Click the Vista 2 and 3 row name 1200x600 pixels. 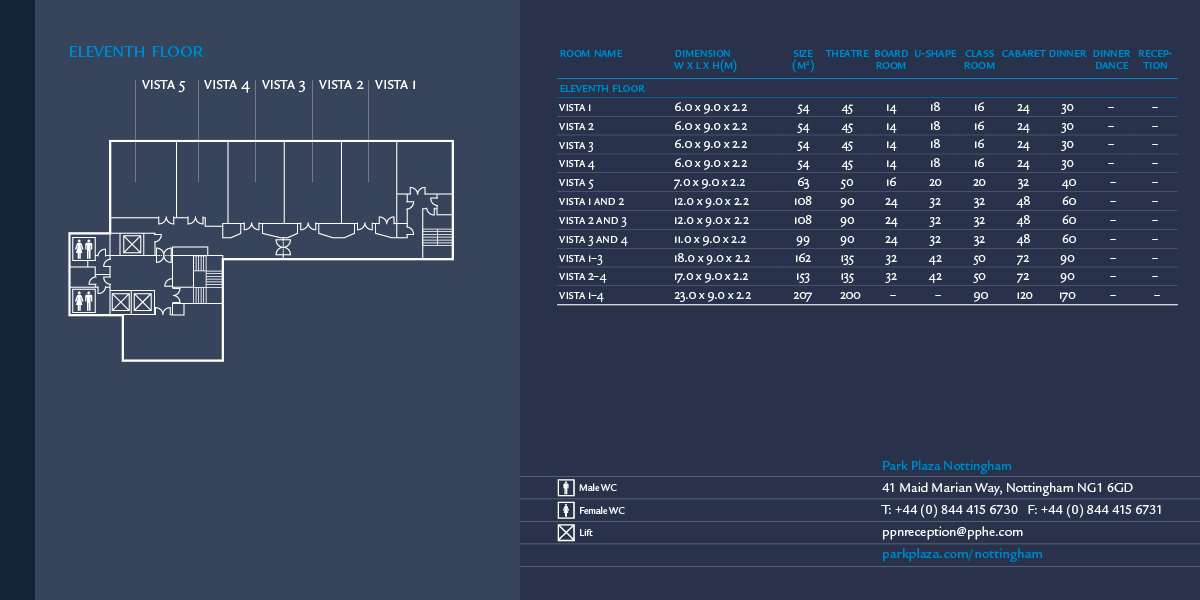click(592, 221)
